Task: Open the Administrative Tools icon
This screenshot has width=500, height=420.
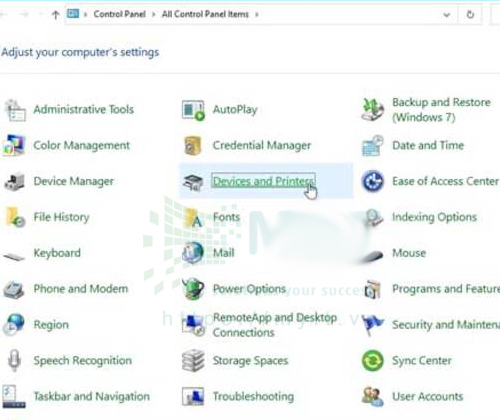Action: (15, 110)
